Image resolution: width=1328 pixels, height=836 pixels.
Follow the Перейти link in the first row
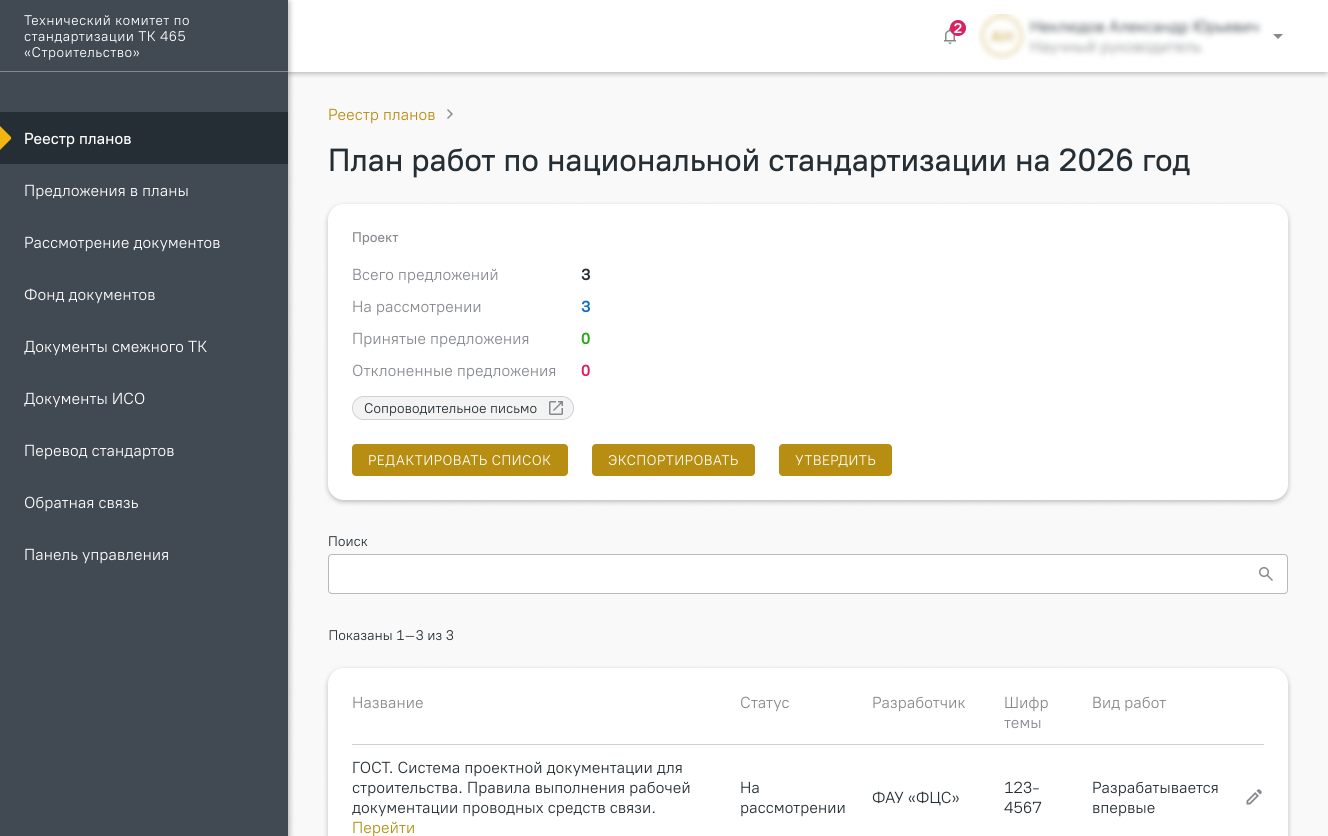point(383,828)
